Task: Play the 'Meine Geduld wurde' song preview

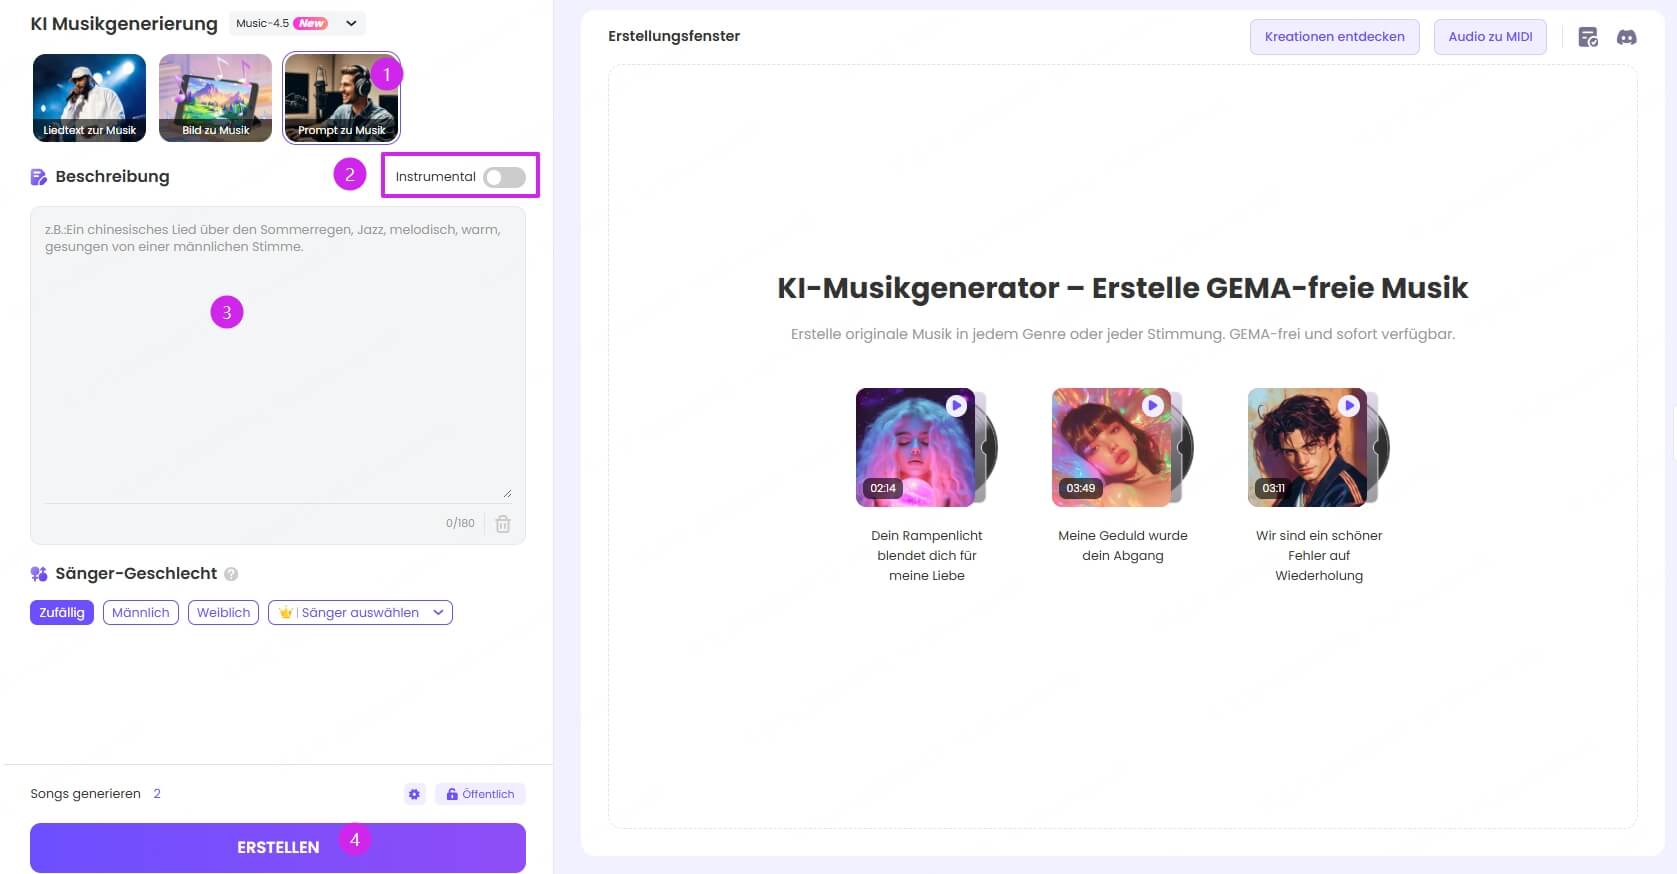Action: click(1152, 405)
